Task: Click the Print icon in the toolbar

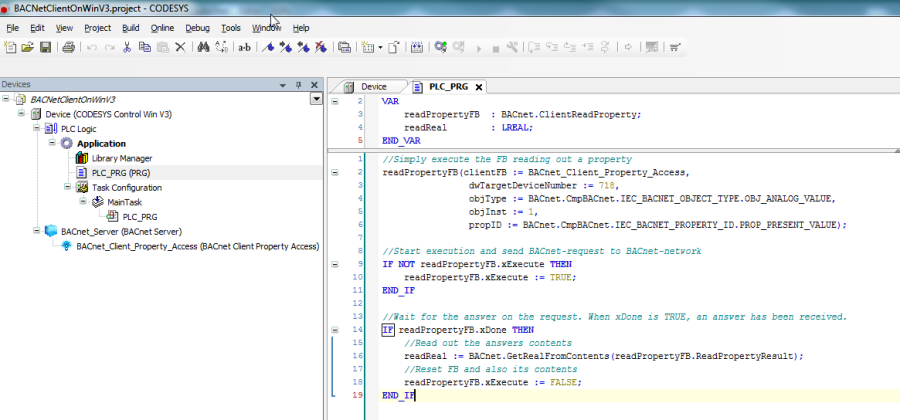Action: tap(69, 47)
